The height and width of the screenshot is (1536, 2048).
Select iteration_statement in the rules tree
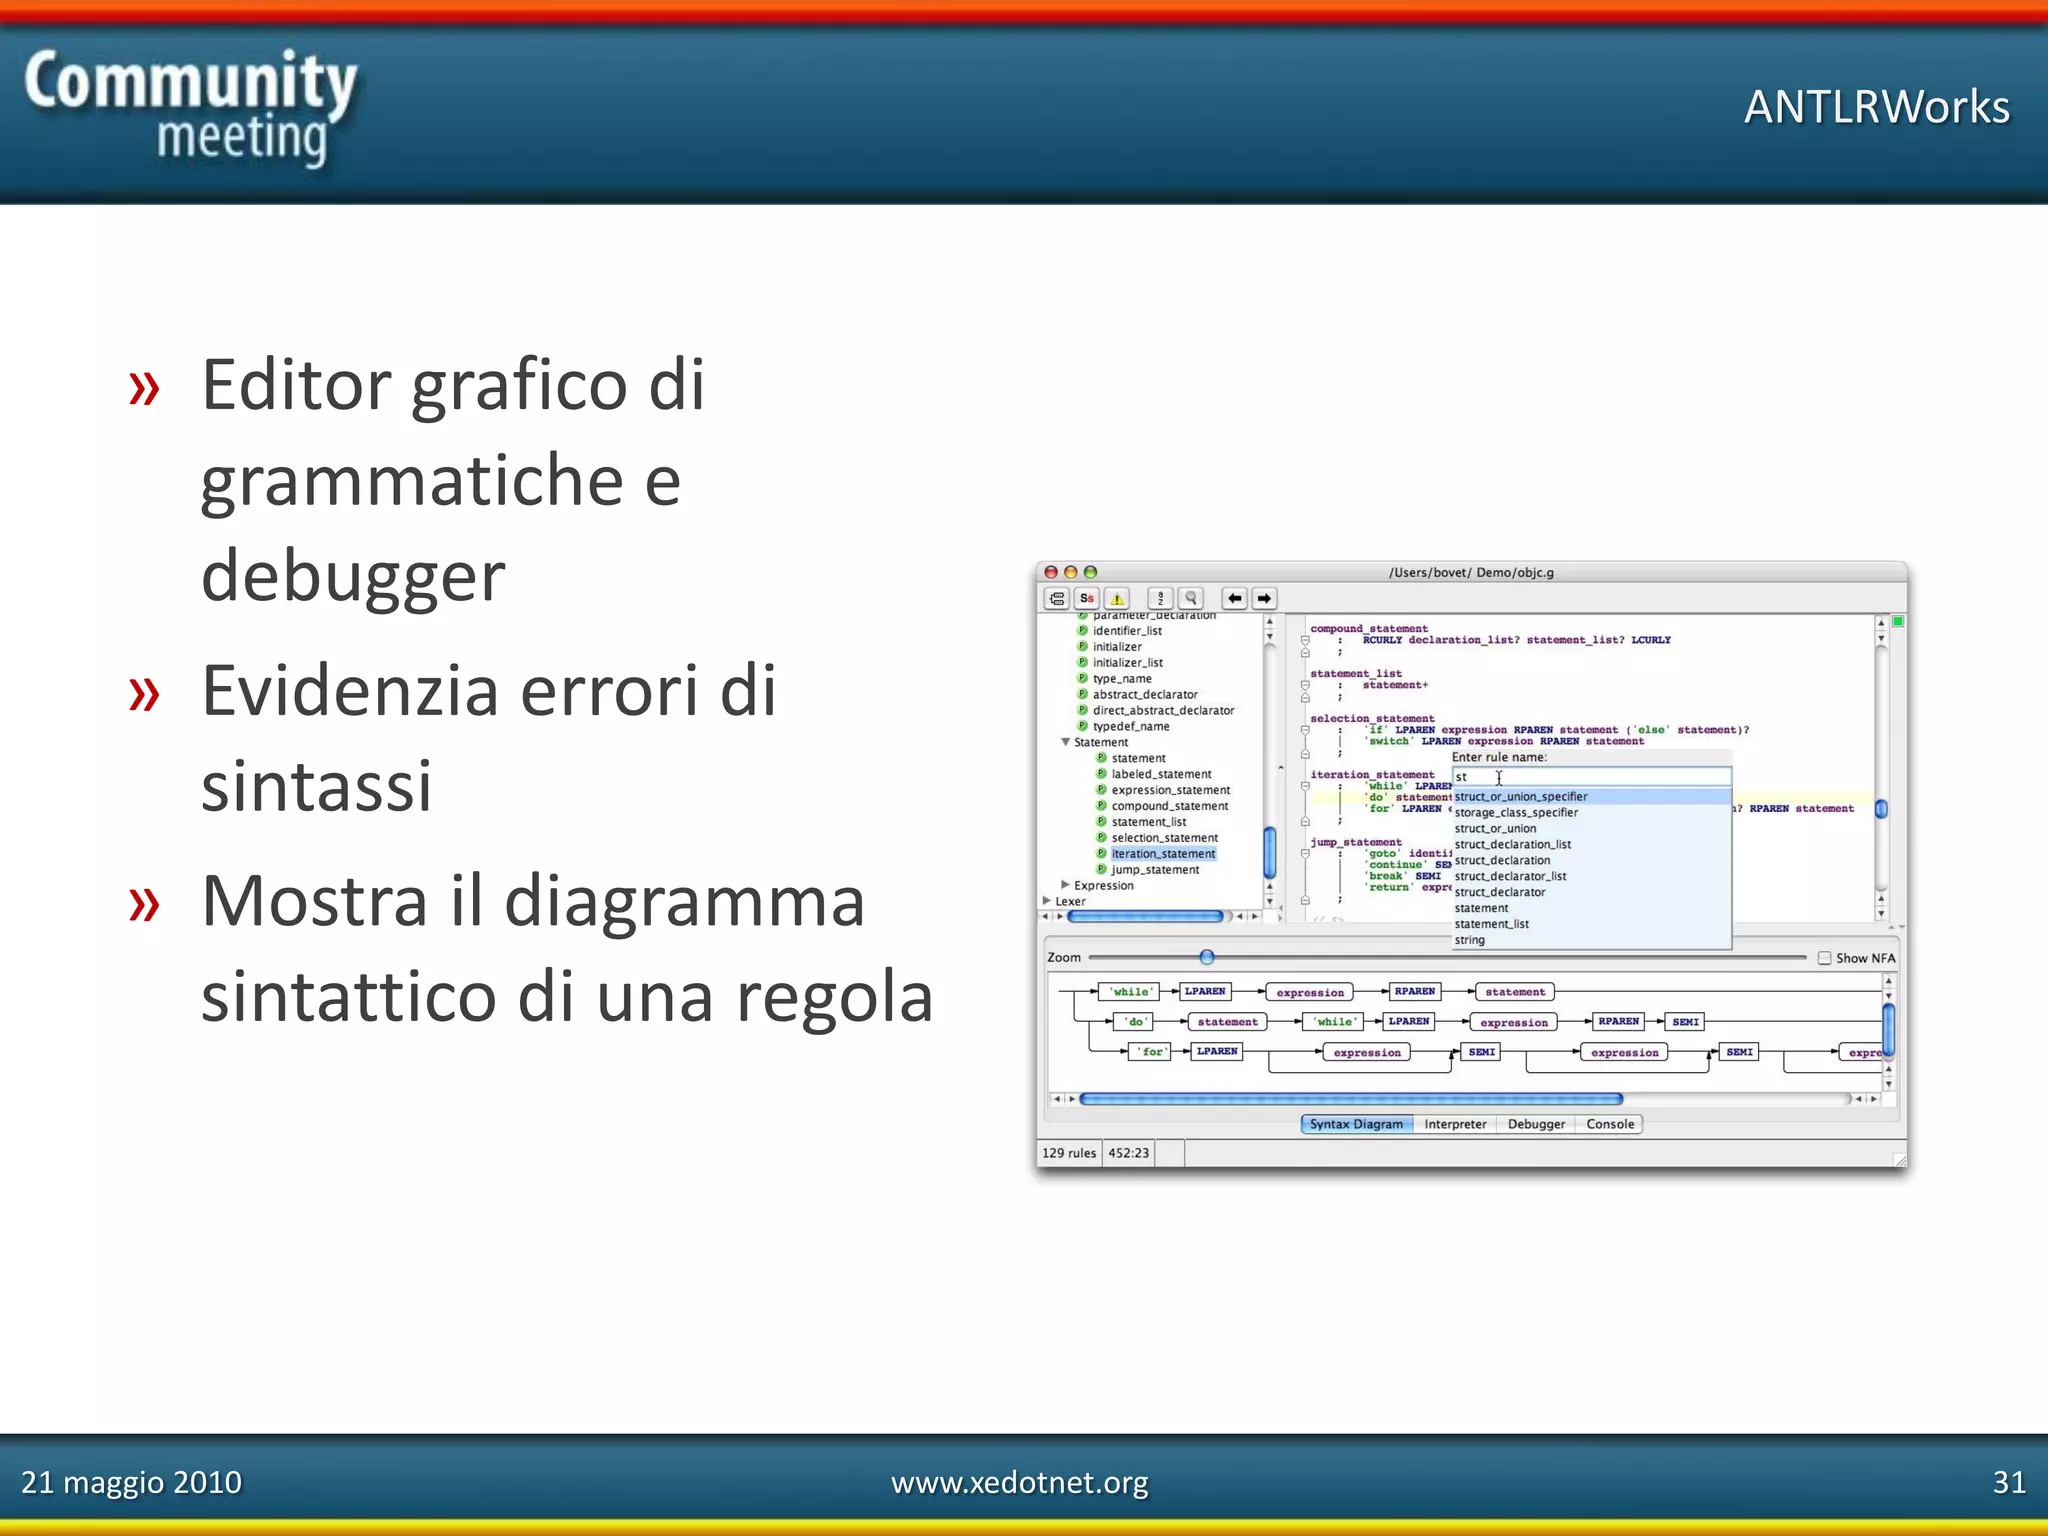click(x=1163, y=853)
